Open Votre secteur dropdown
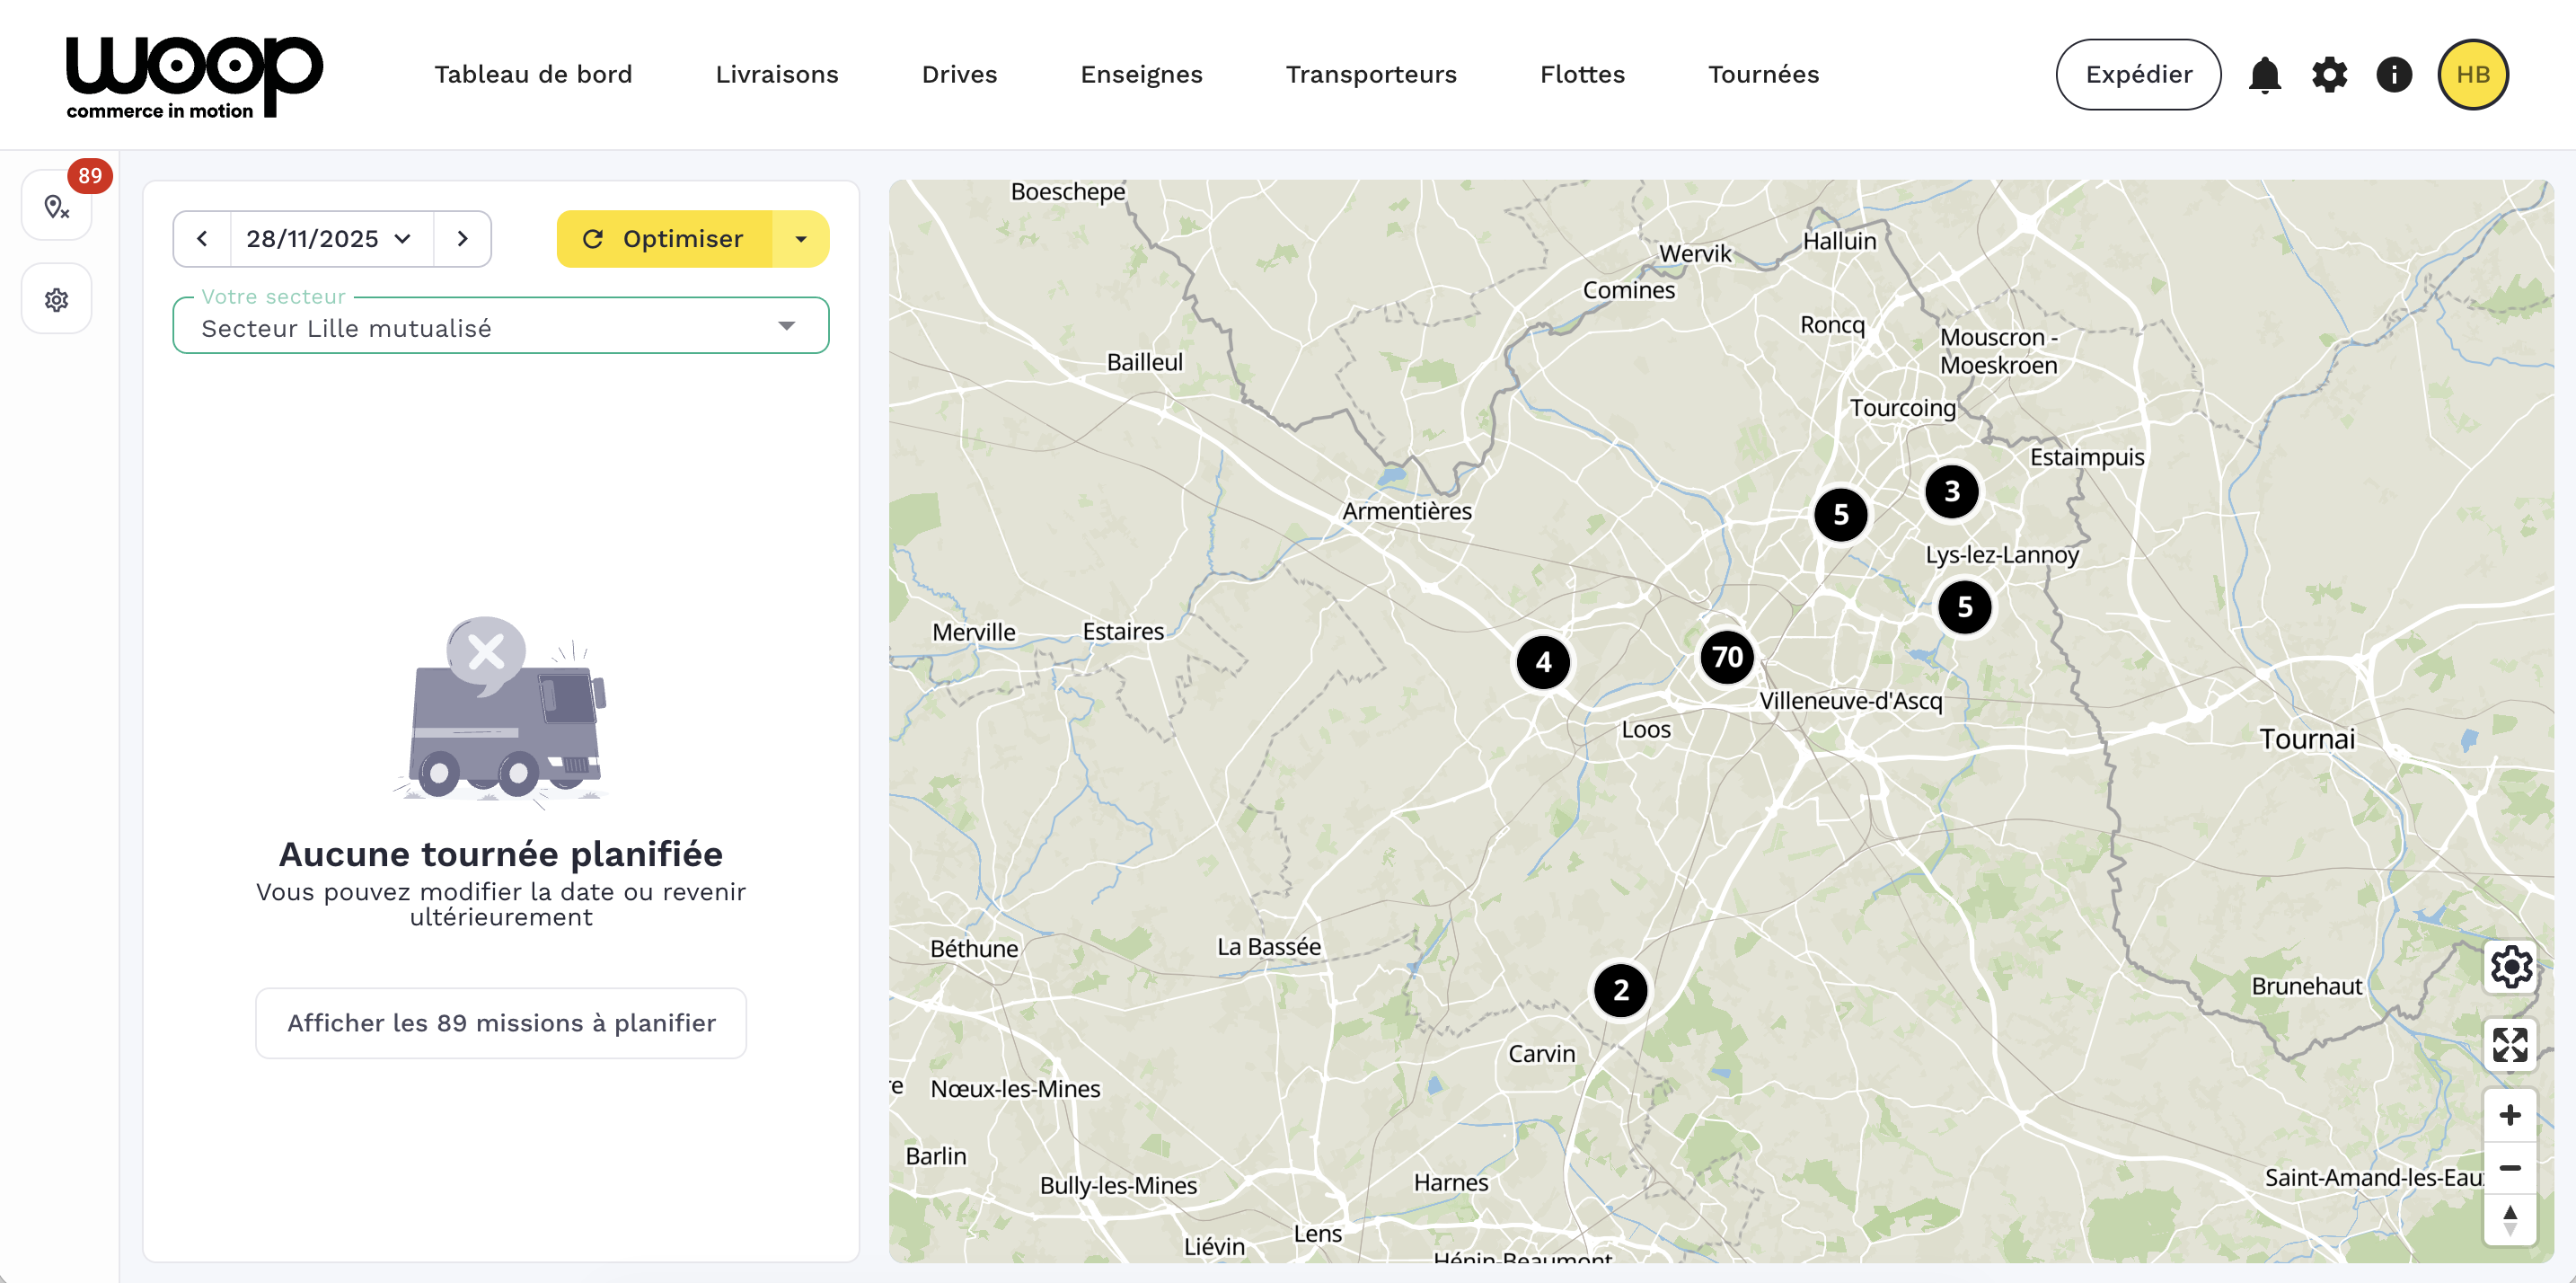 (500, 328)
